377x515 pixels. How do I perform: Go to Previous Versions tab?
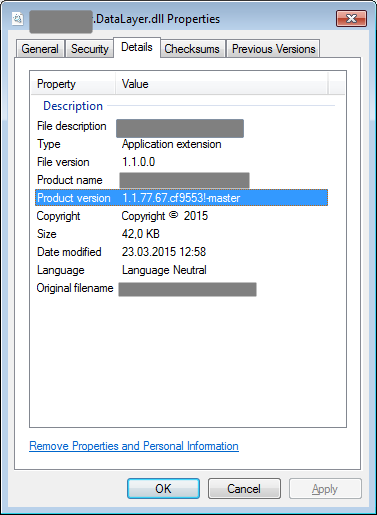point(273,49)
